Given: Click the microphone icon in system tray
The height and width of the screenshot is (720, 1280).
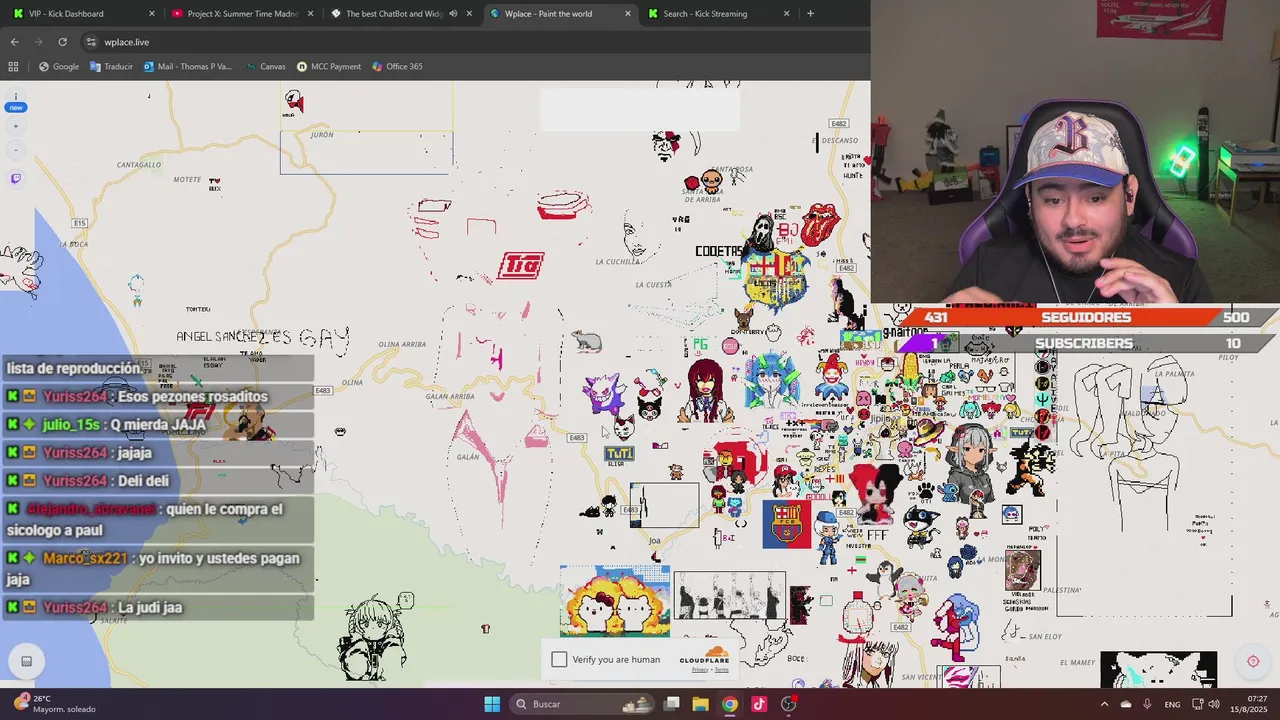Looking at the screenshot, I should [x=1147, y=704].
